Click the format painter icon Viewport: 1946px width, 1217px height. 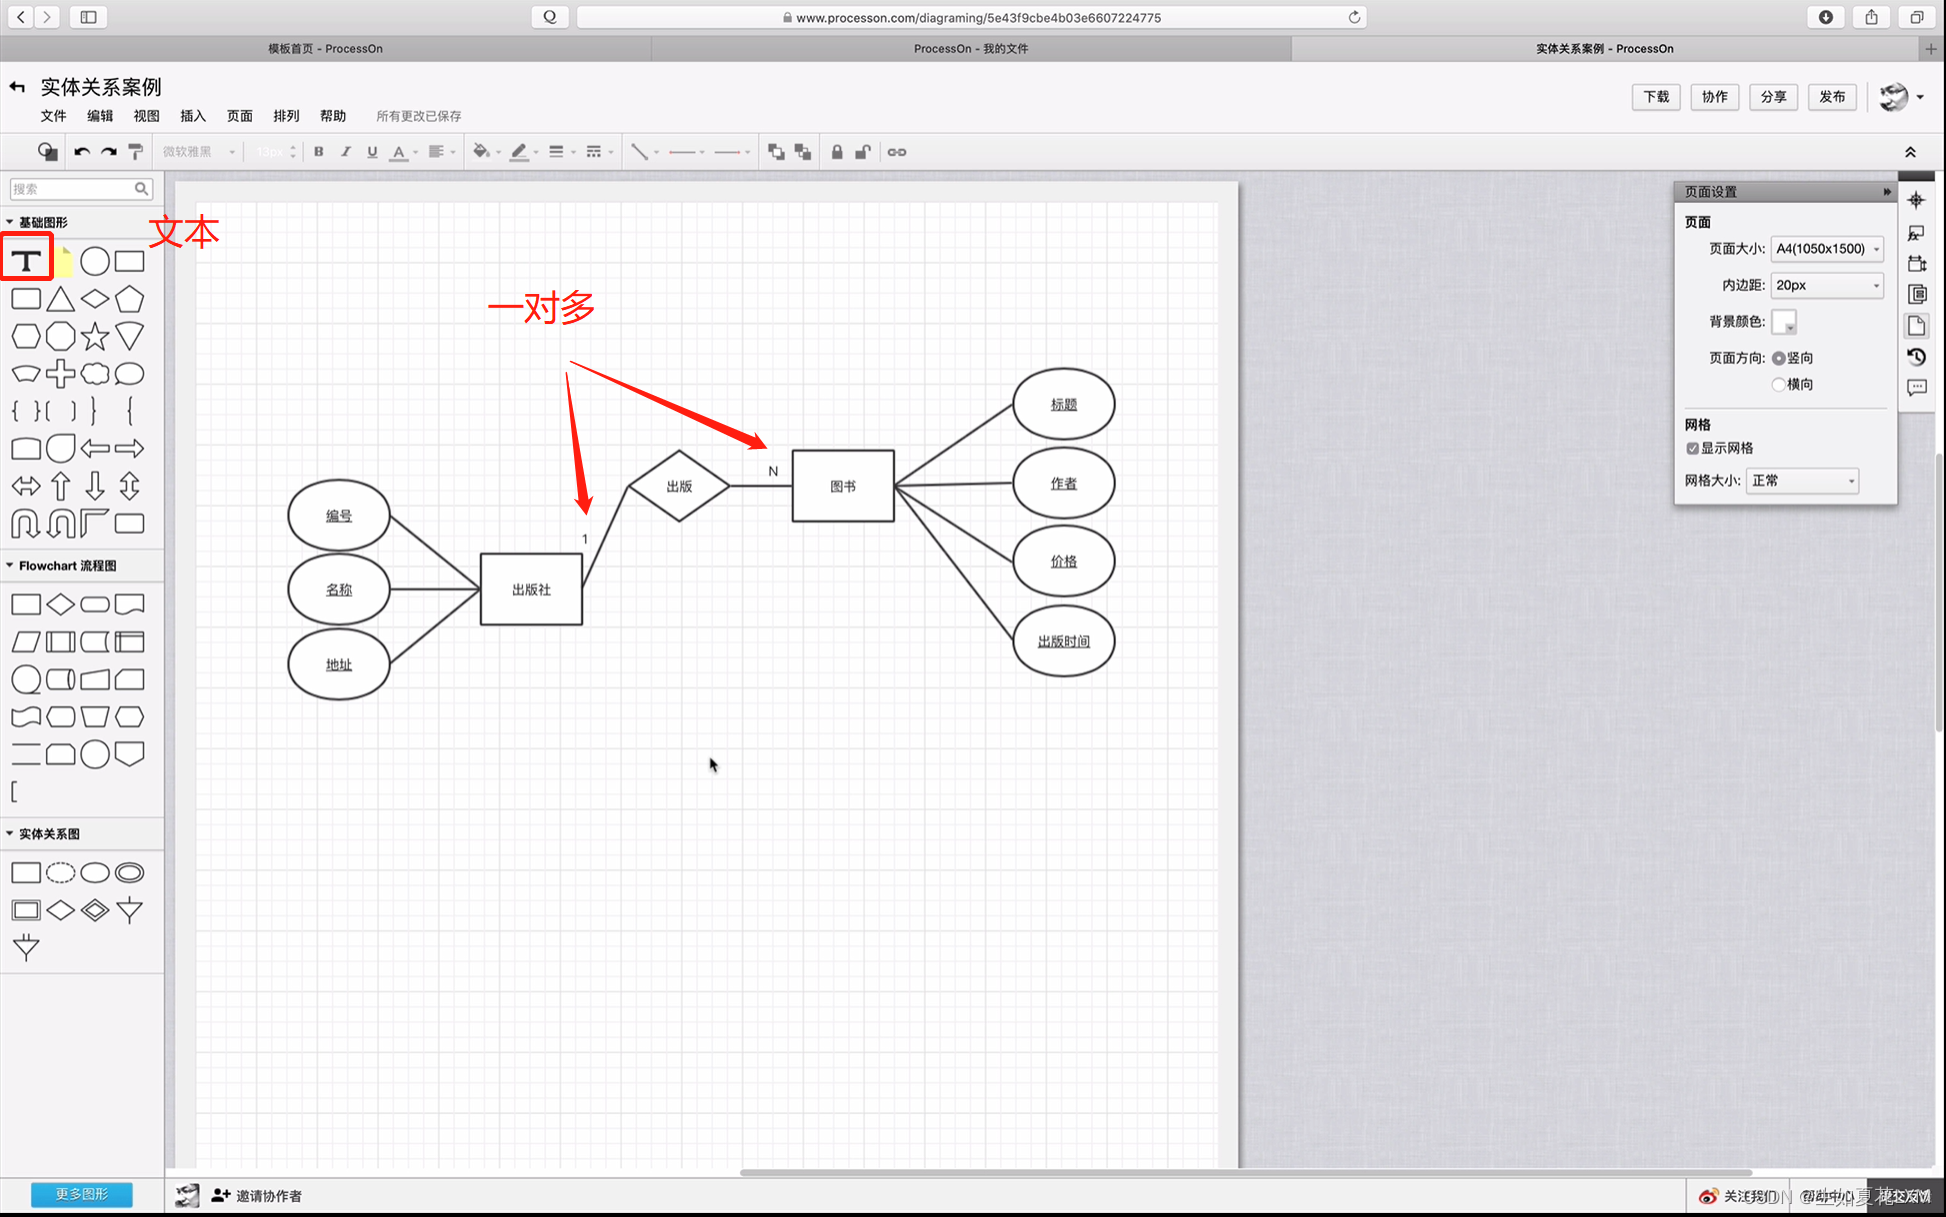click(x=136, y=152)
